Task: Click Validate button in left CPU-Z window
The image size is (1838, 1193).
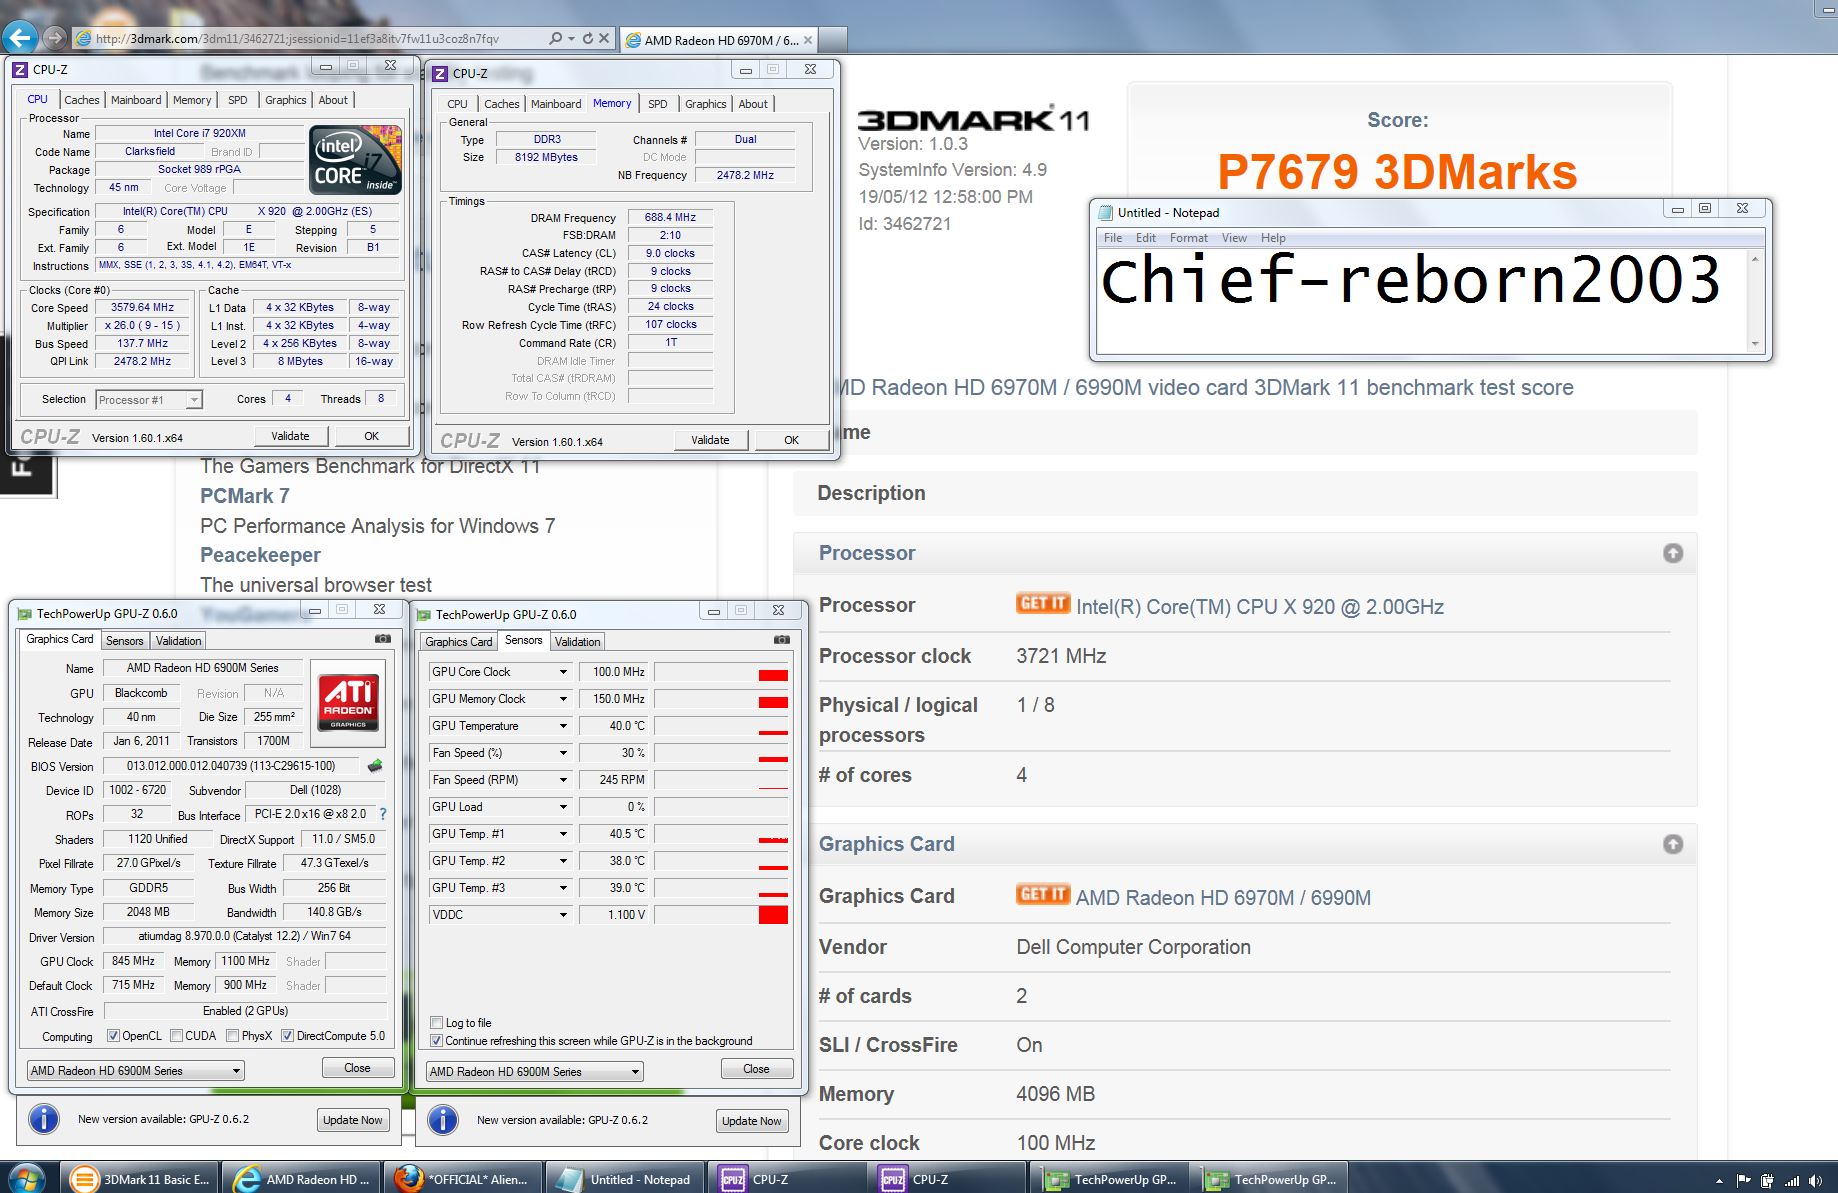Action: coord(290,436)
